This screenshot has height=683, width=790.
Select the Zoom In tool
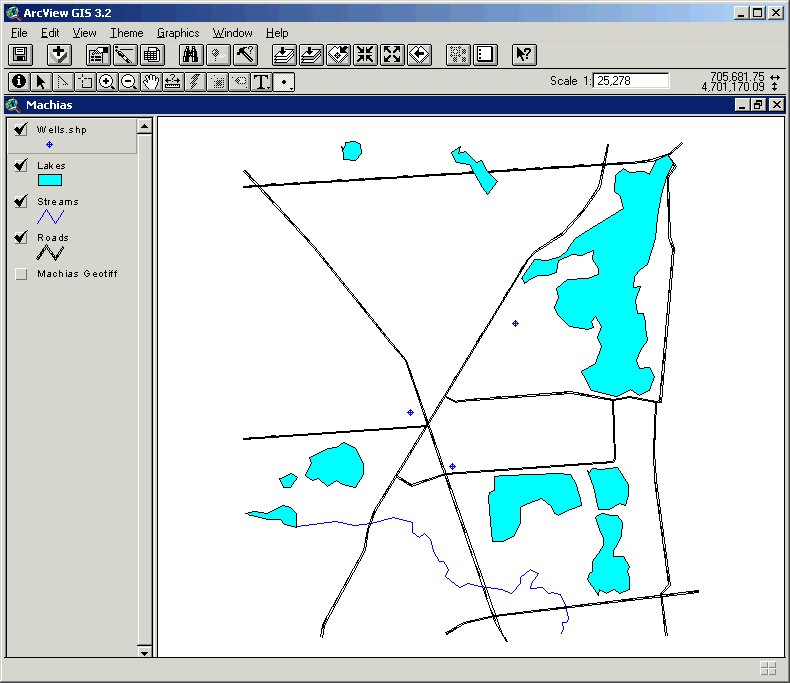point(107,82)
